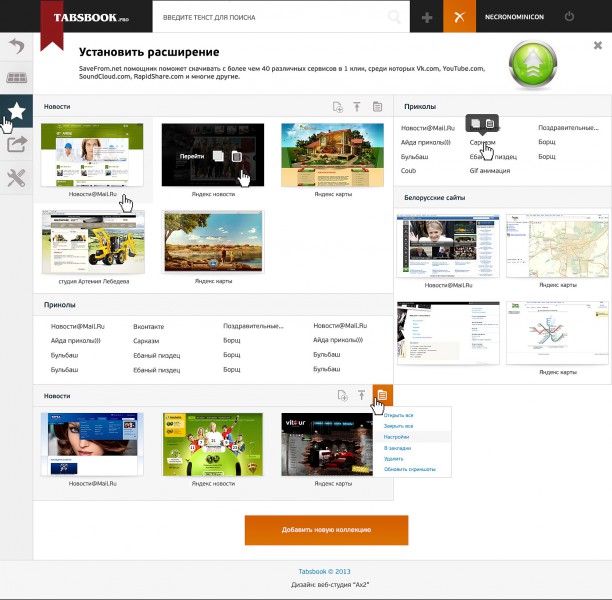Viewport: 612px width, 600px height.
Task: Click студия Артемия Лебедева caption
Action: coord(94,281)
